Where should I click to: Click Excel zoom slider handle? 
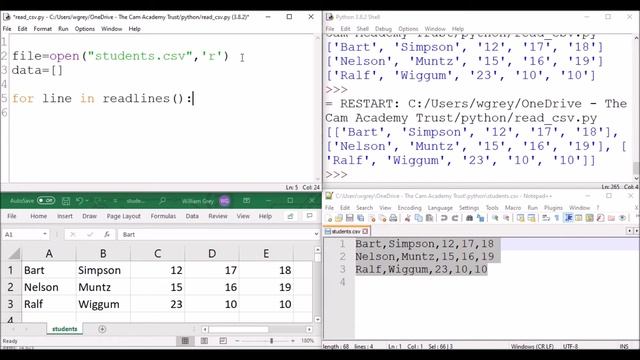271,340
